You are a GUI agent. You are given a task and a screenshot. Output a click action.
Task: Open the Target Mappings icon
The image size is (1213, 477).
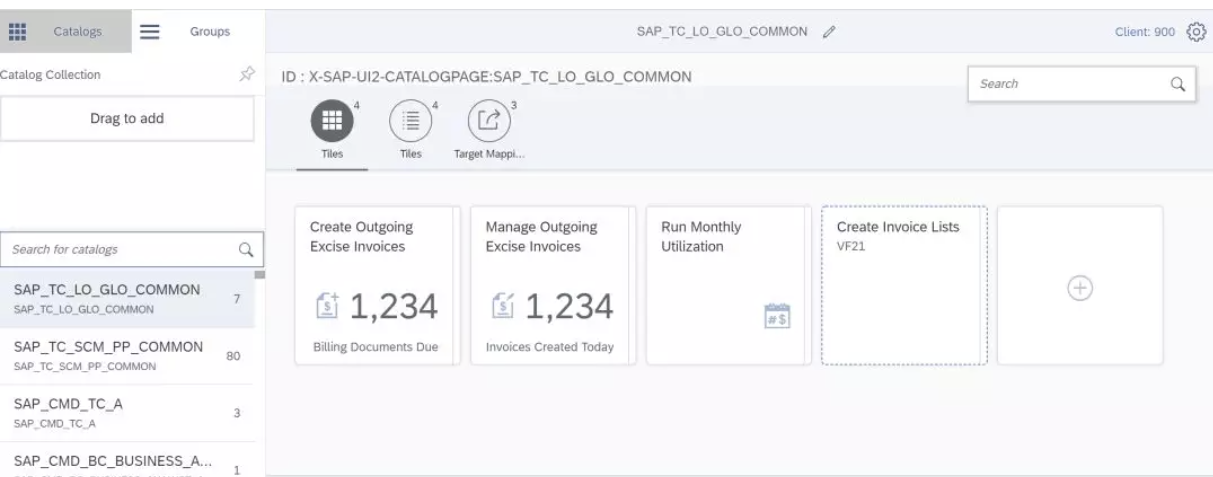[x=489, y=121]
